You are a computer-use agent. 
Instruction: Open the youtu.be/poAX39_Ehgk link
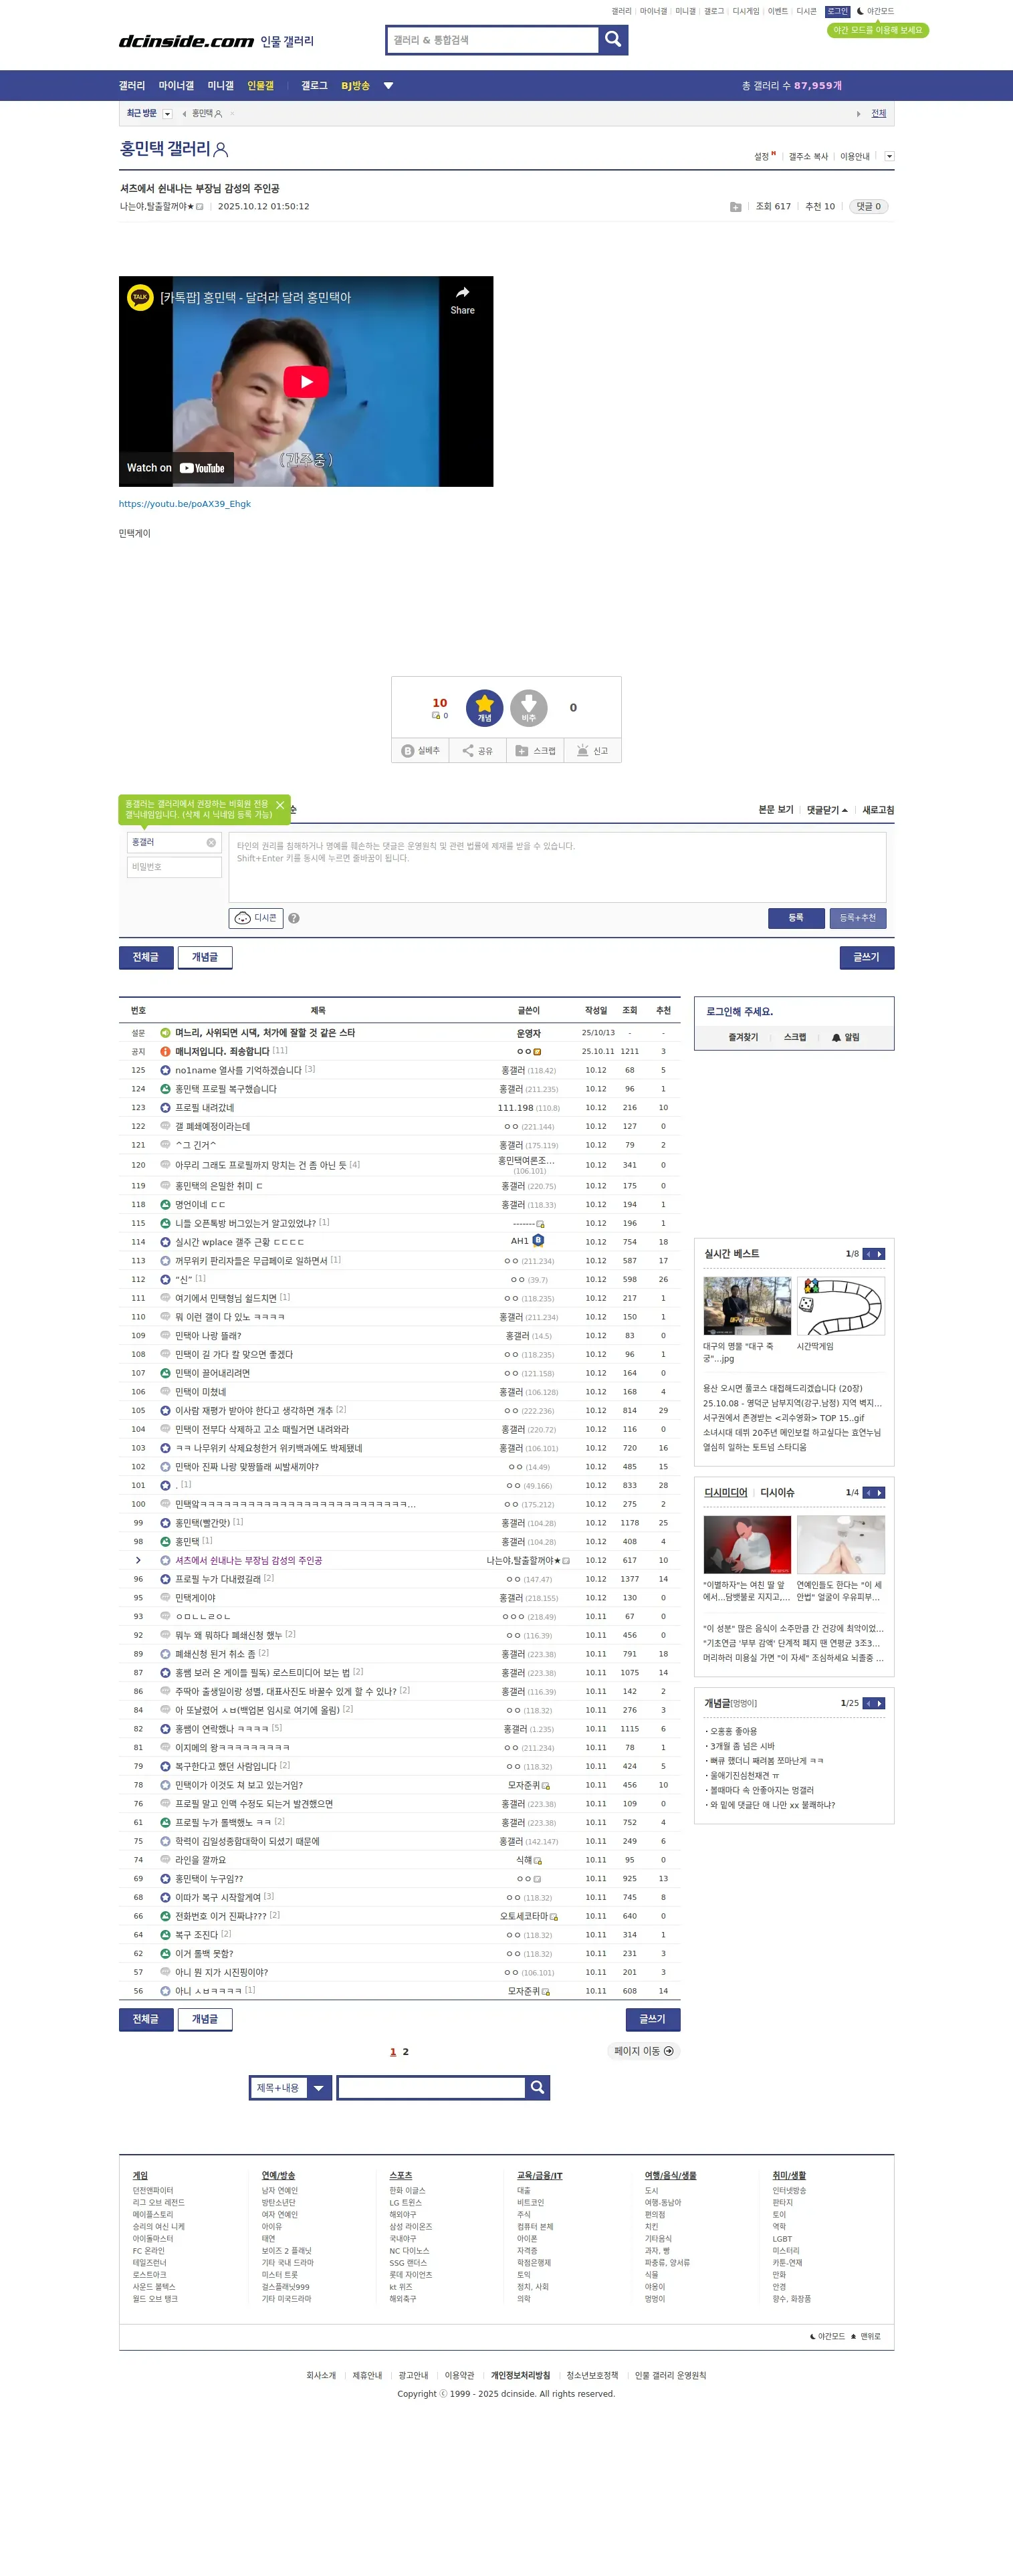pyautogui.click(x=185, y=504)
